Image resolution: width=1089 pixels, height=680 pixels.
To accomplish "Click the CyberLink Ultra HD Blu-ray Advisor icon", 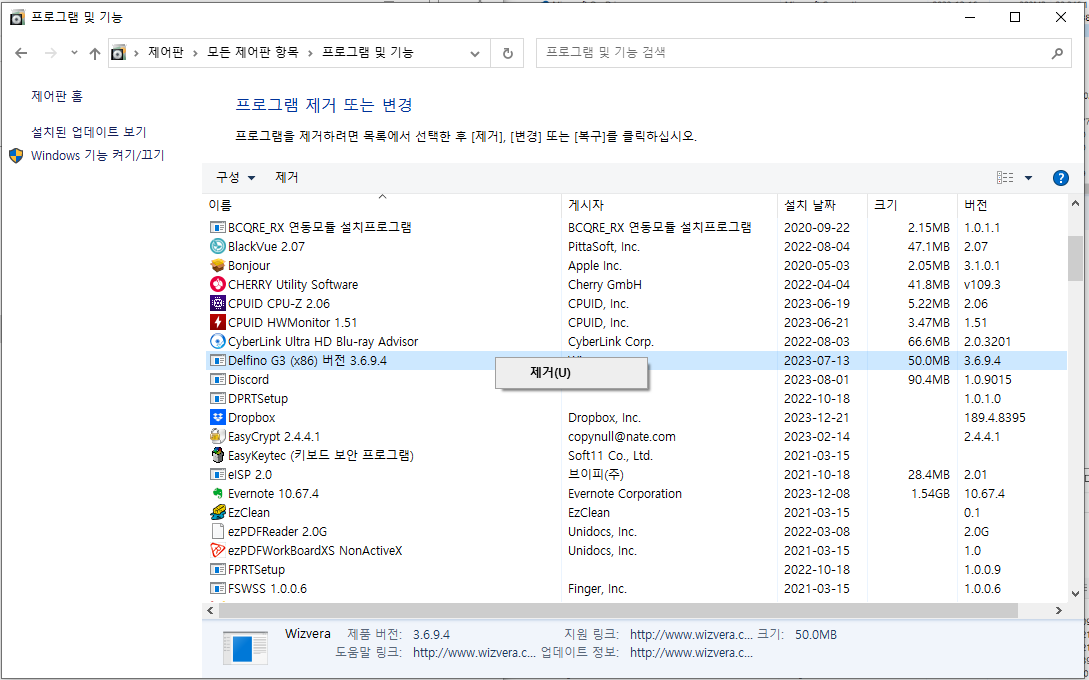I will click(218, 342).
